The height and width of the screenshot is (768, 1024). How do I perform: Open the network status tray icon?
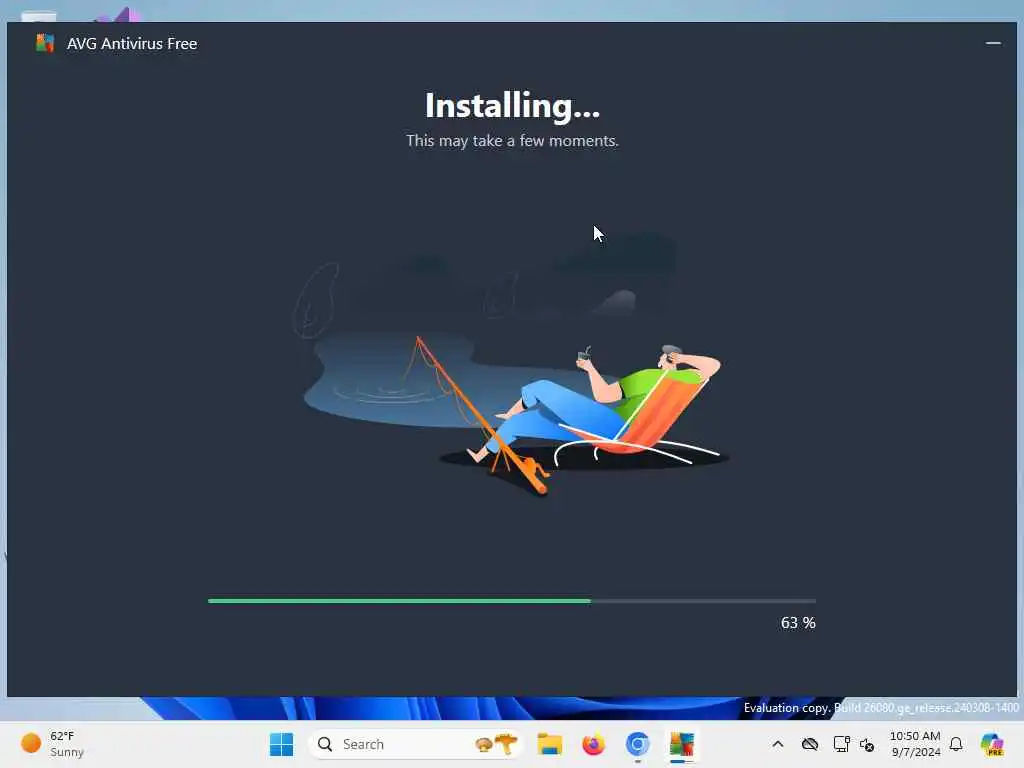click(841, 744)
